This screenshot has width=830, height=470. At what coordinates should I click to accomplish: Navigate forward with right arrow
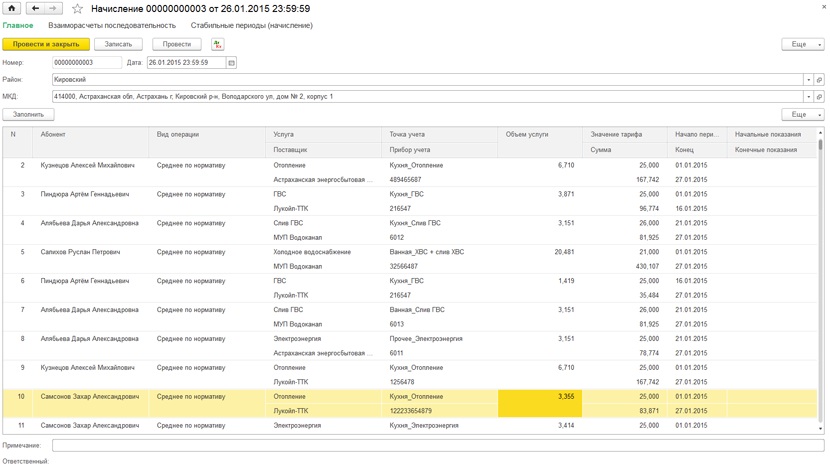coord(53,8)
